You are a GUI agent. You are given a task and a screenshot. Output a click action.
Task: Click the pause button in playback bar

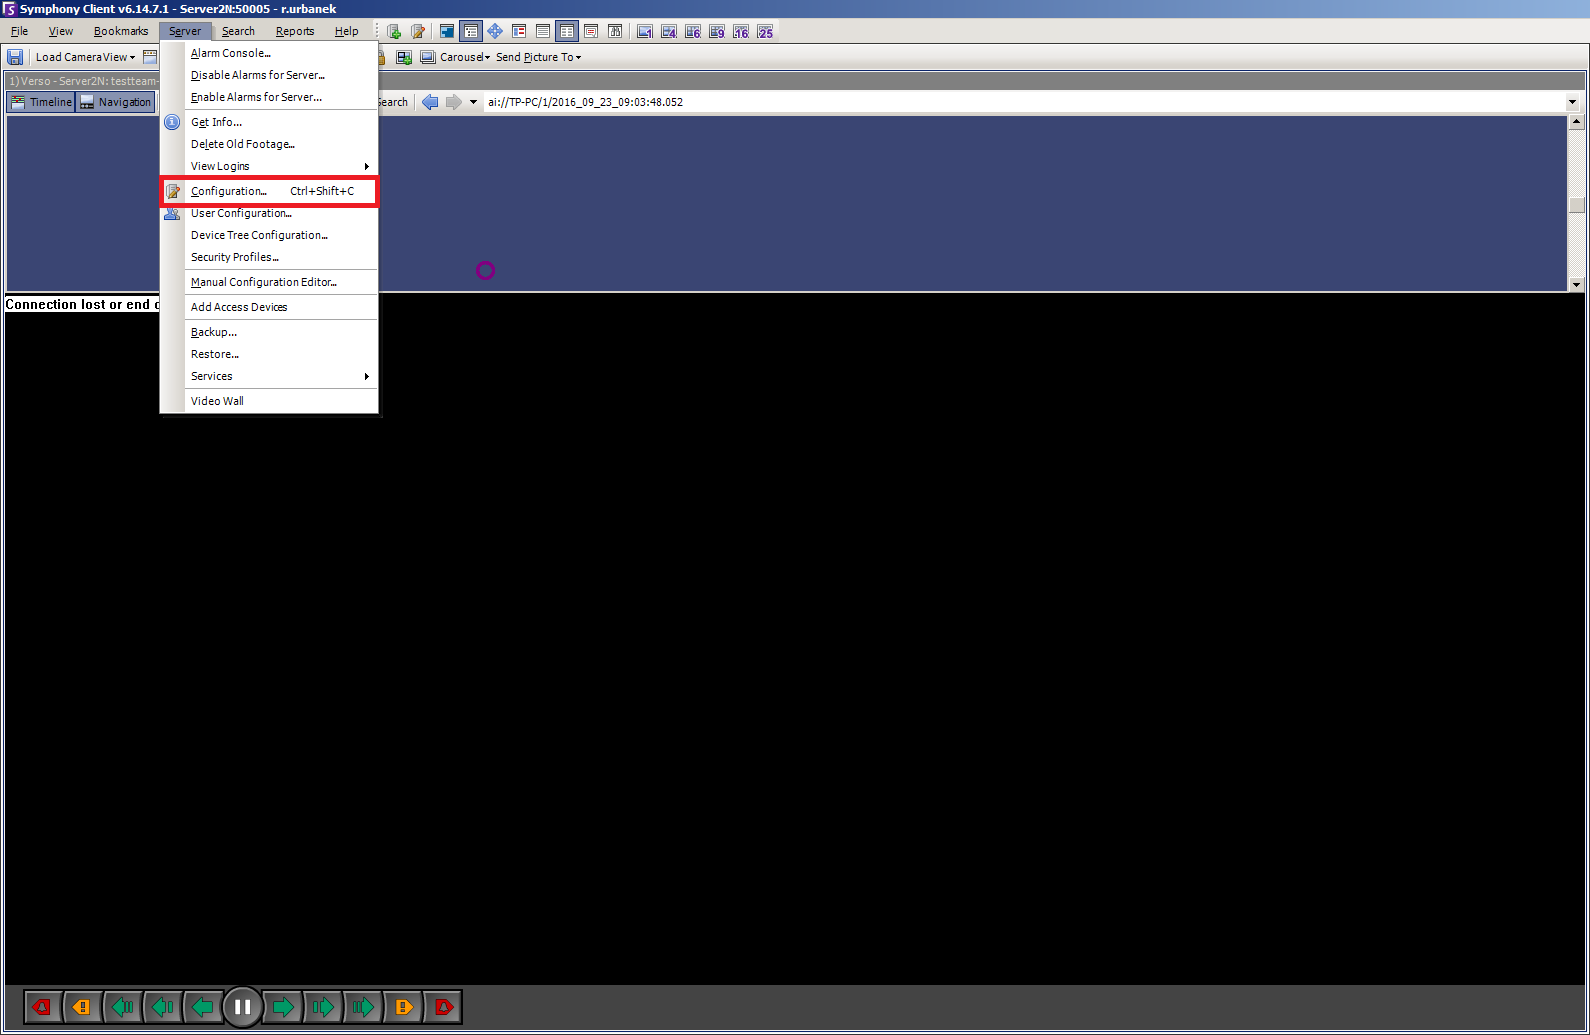pyautogui.click(x=242, y=1007)
